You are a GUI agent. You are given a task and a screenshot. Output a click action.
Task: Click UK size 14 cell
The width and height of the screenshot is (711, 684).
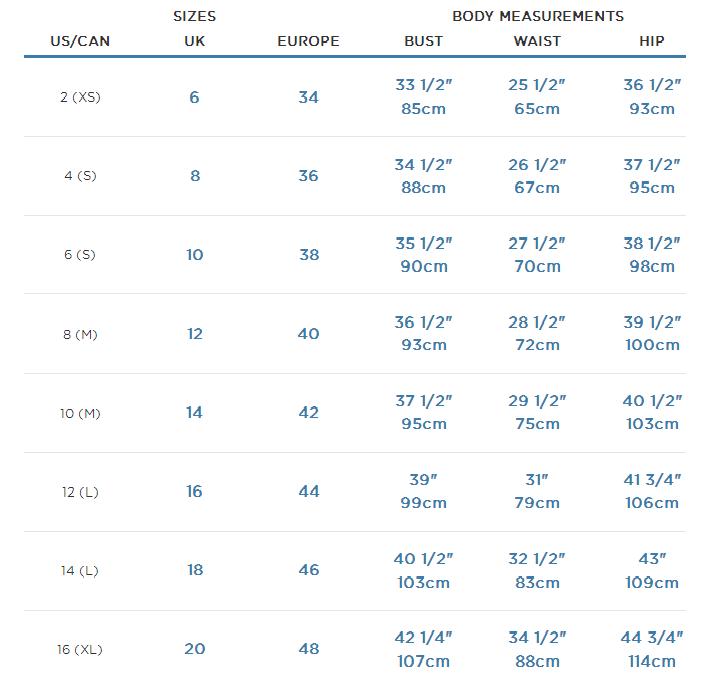[x=195, y=412]
